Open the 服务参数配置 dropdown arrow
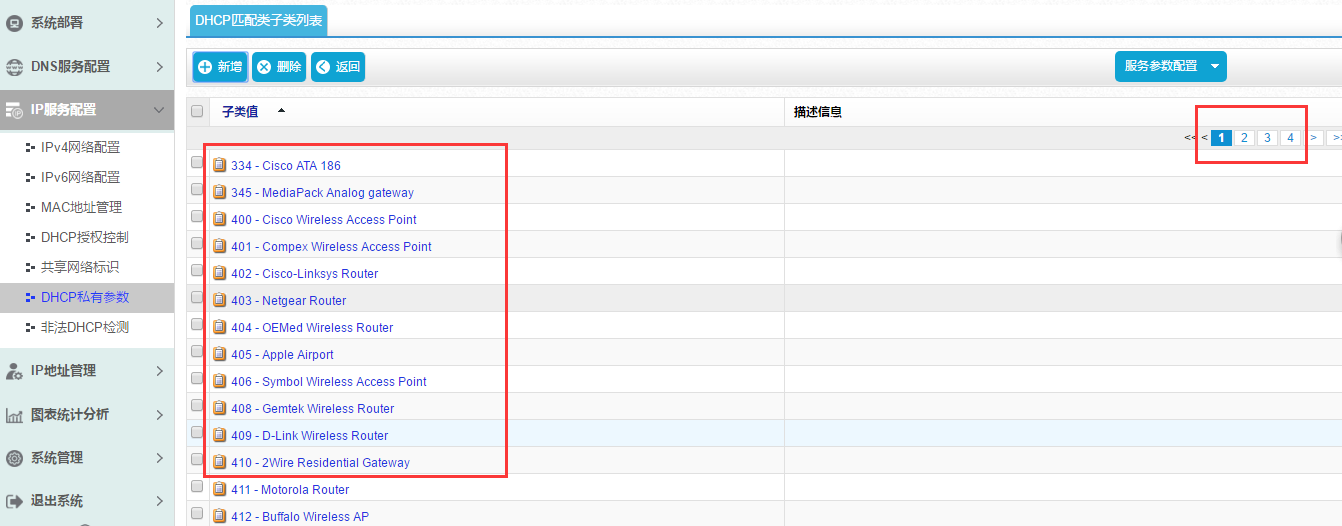 (x=1215, y=66)
